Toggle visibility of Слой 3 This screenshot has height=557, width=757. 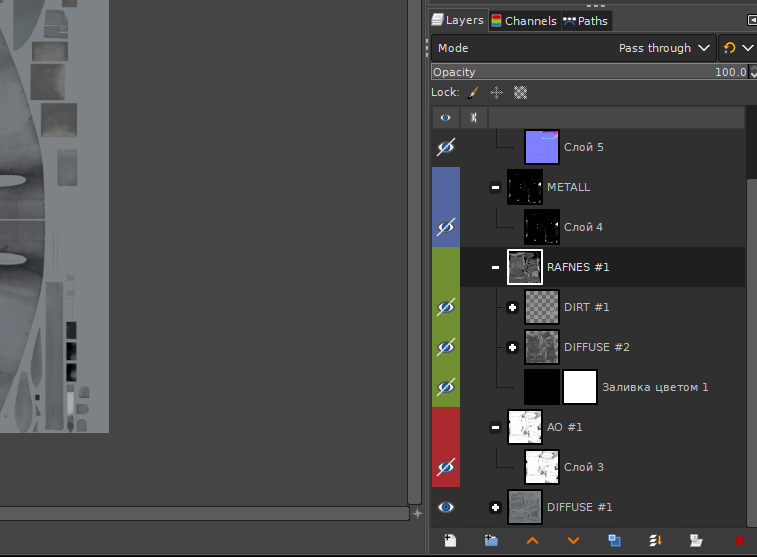(x=446, y=467)
